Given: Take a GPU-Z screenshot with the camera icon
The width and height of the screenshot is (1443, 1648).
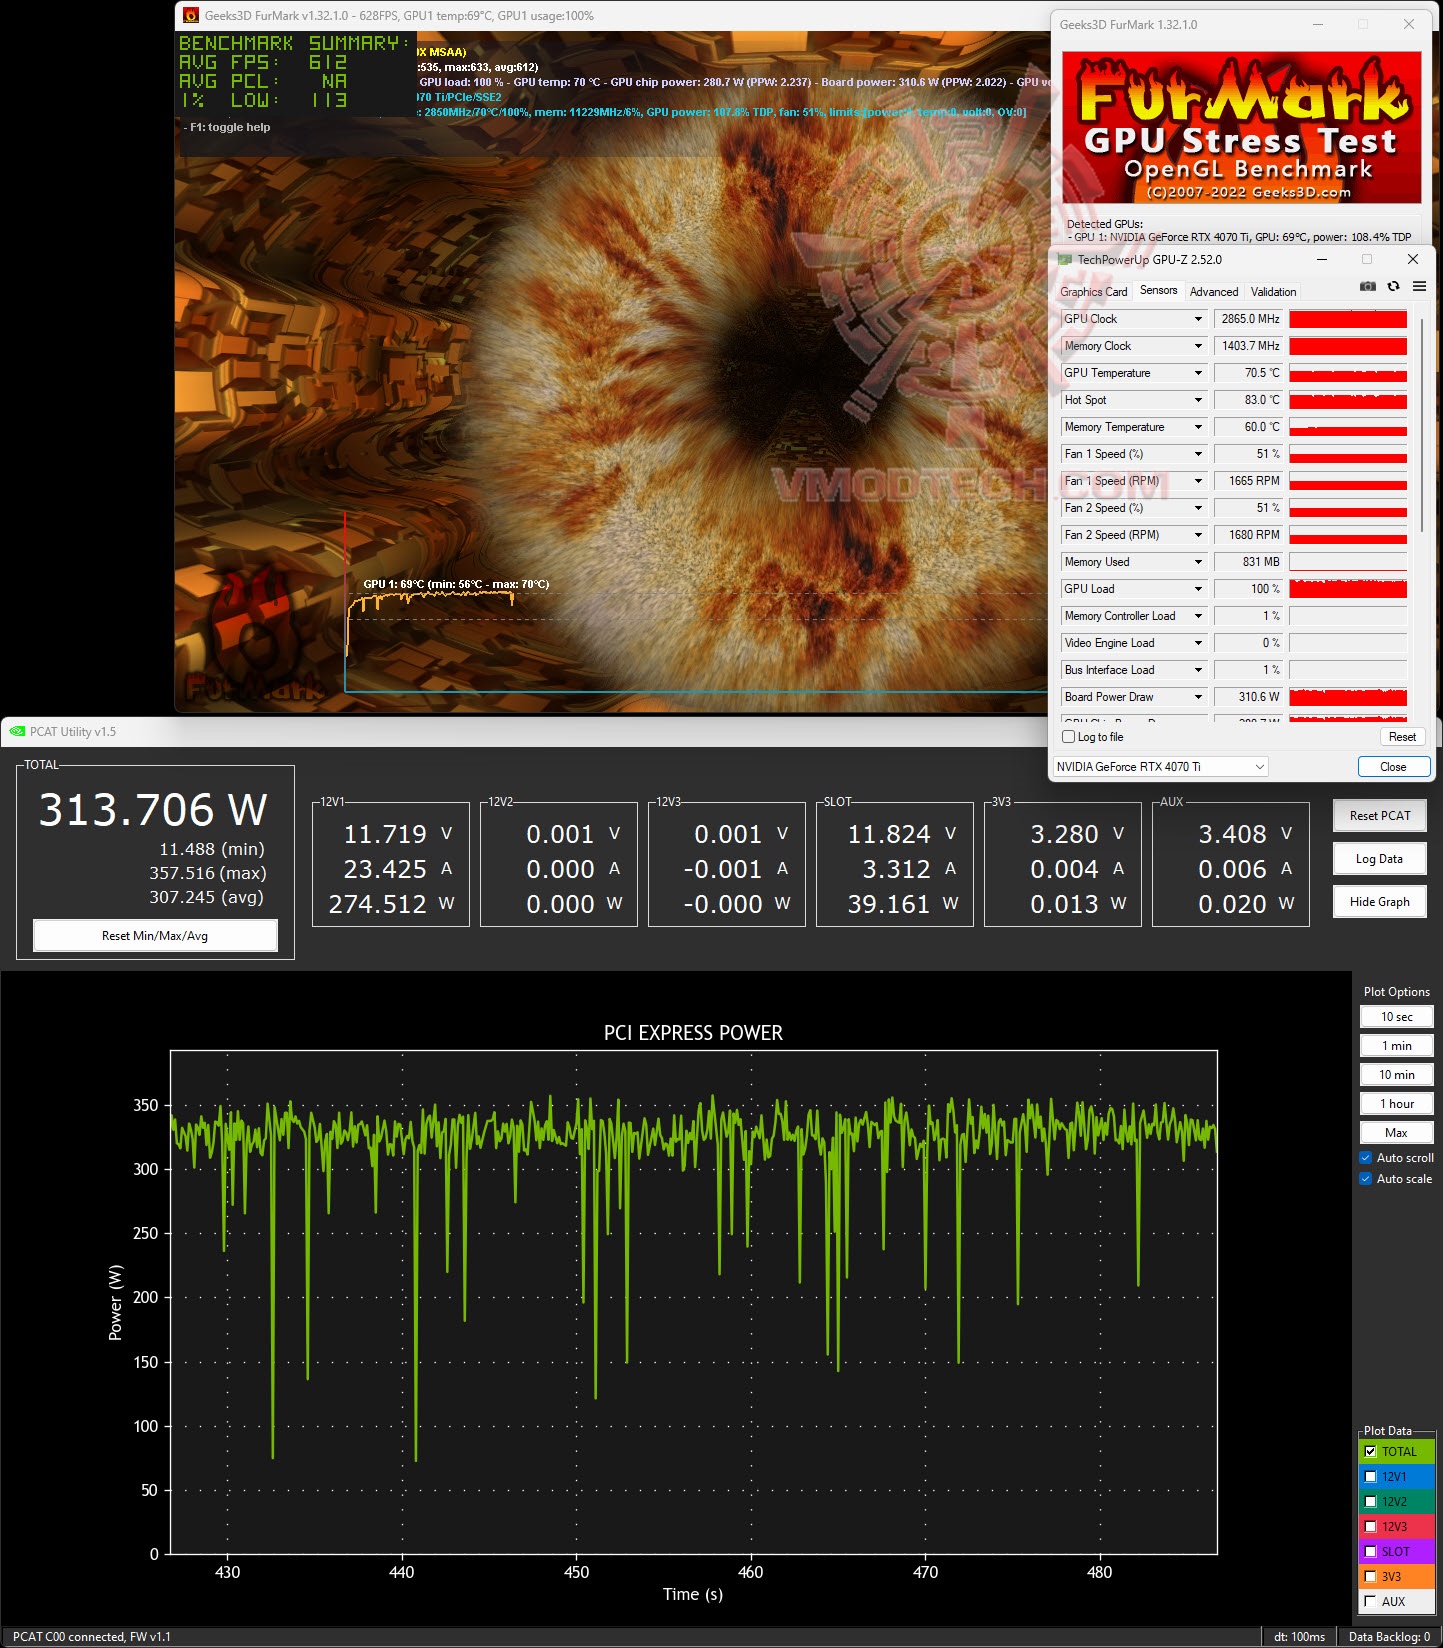Looking at the screenshot, I should (1367, 286).
